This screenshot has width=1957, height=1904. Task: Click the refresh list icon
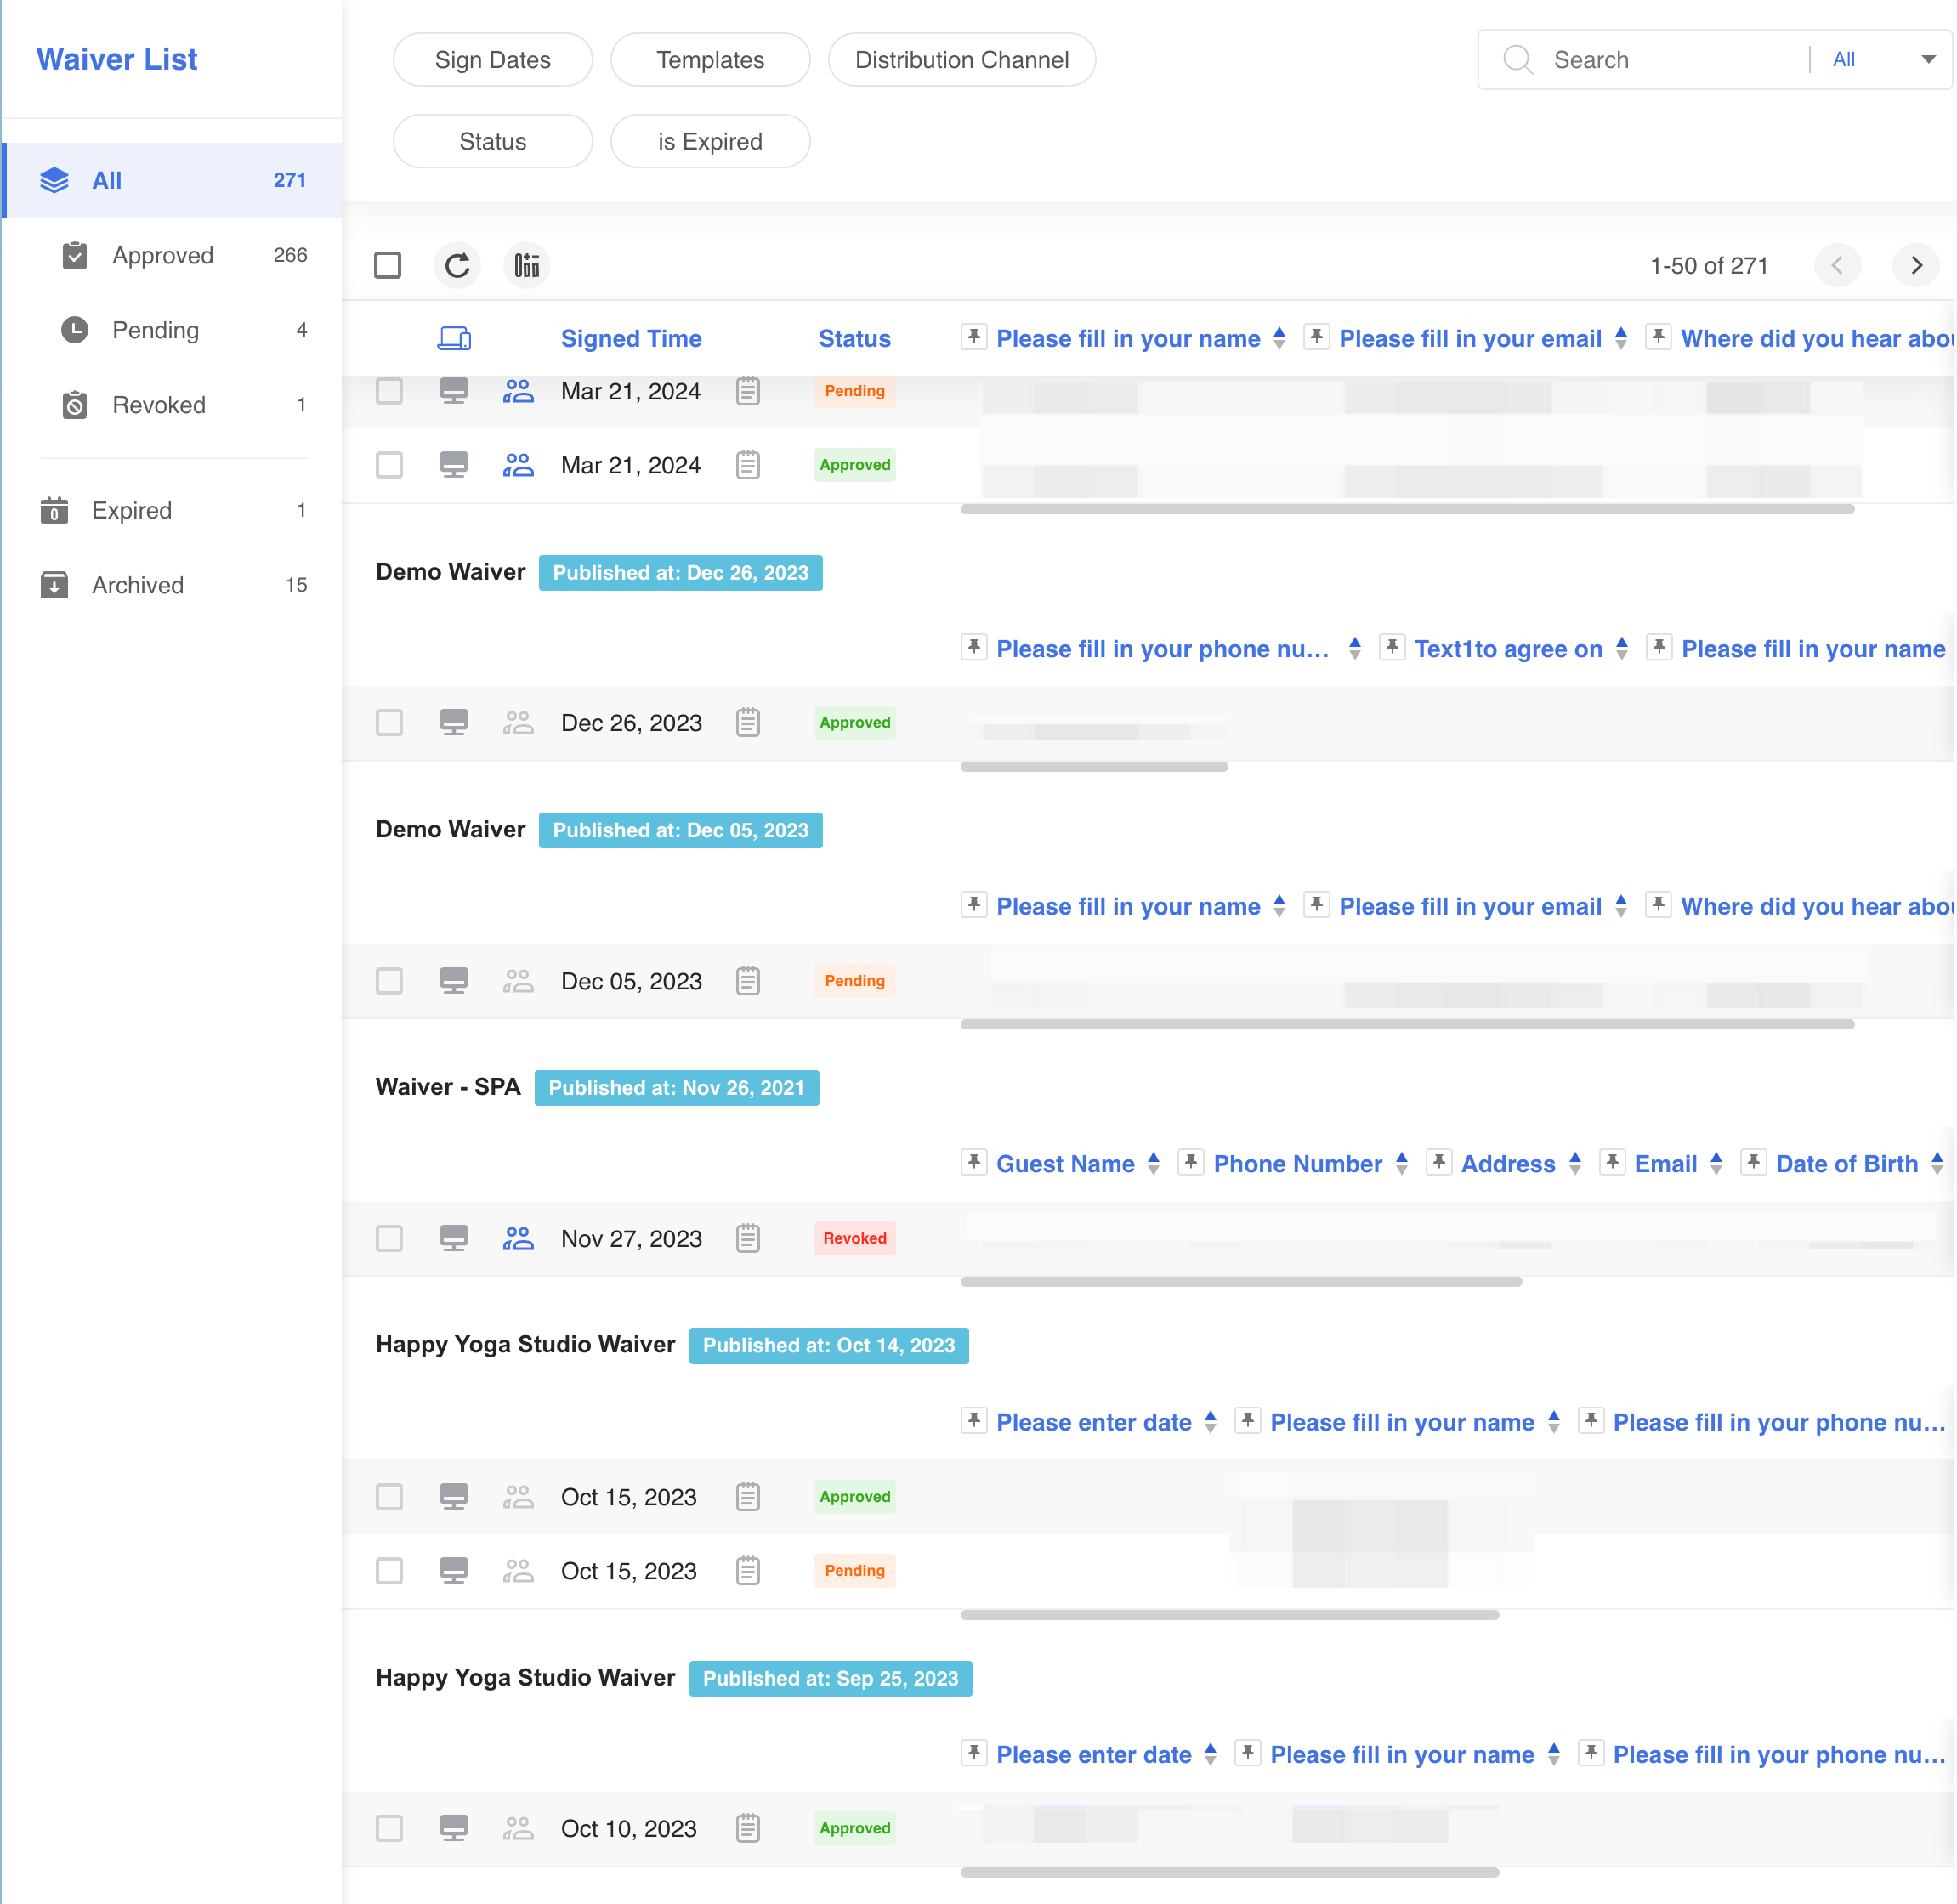(457, 265)
